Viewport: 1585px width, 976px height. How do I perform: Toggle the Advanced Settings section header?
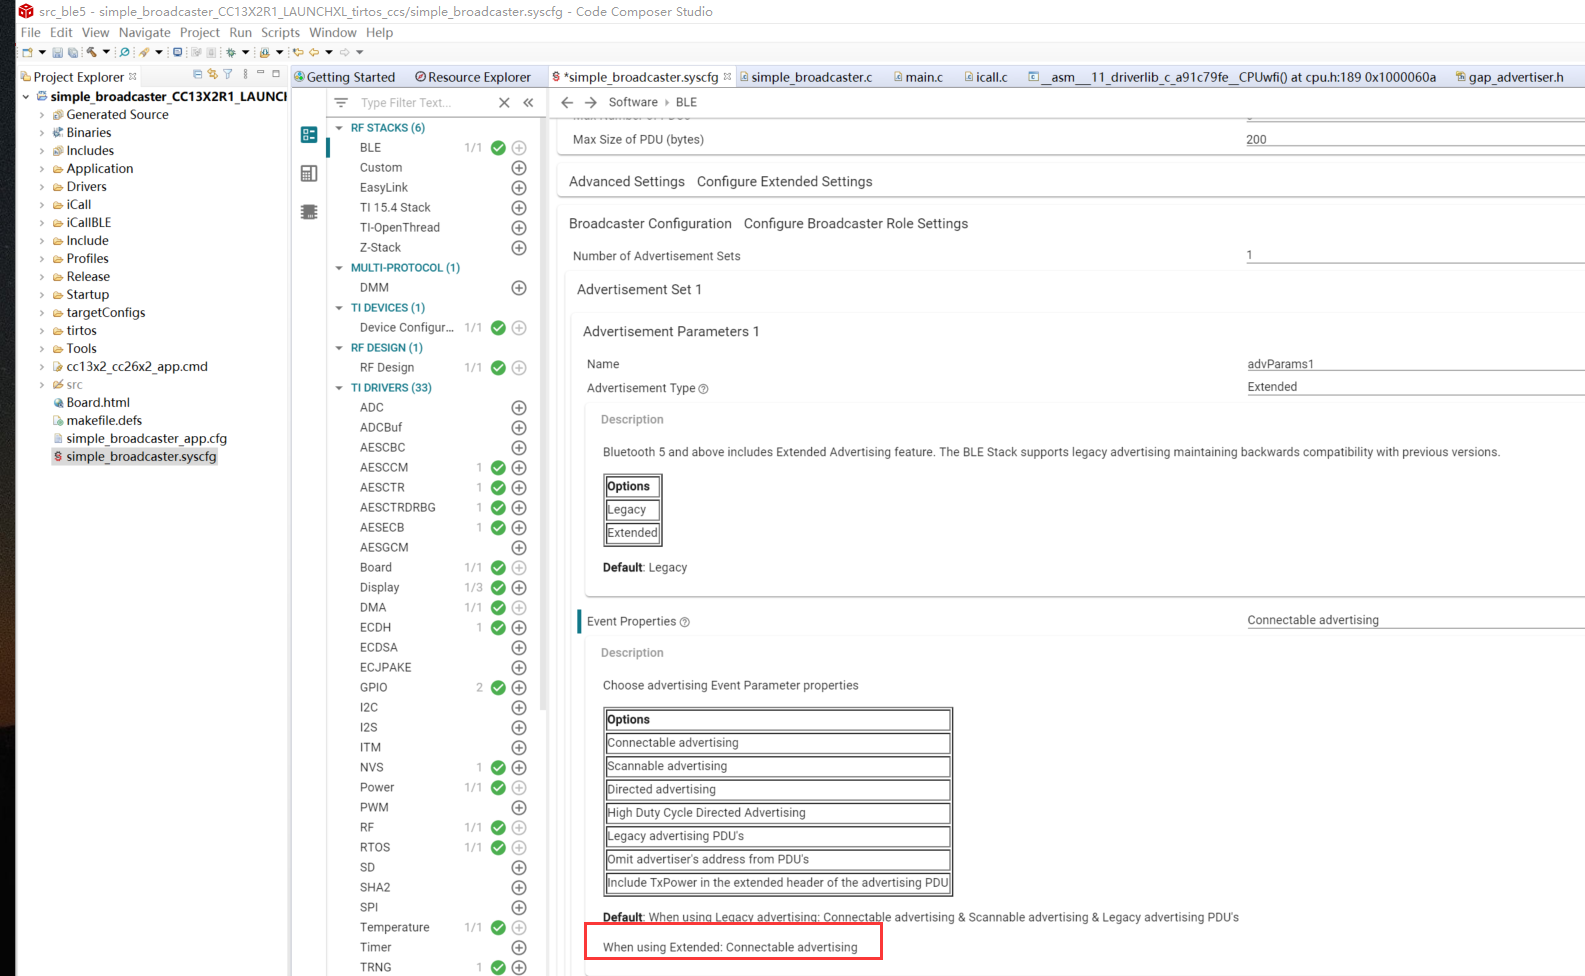[626, 181]
